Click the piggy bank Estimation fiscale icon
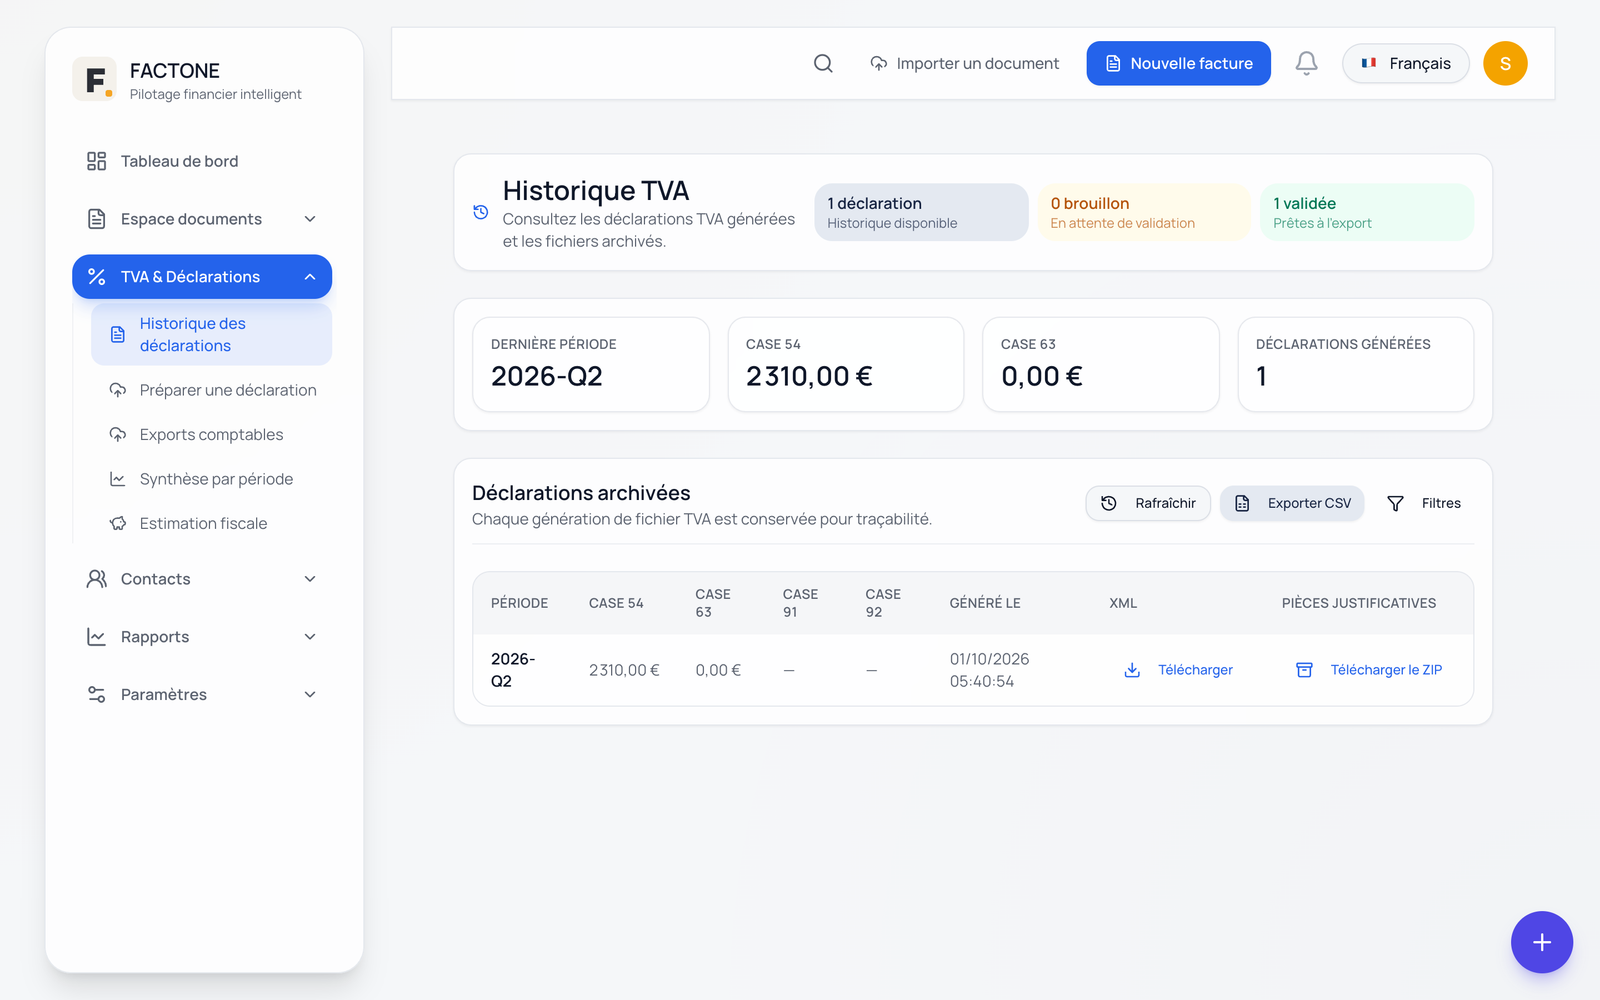 click(x=118, y=523)
